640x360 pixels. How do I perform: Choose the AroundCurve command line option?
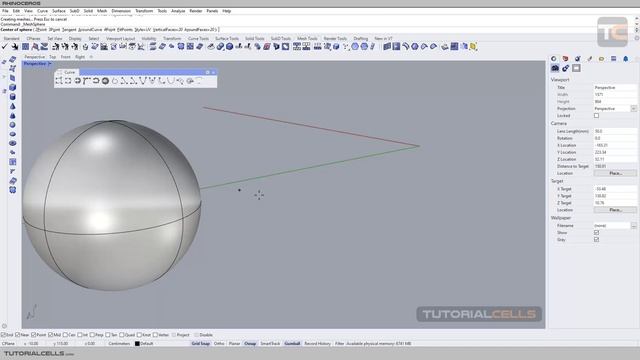coord(90,29)
